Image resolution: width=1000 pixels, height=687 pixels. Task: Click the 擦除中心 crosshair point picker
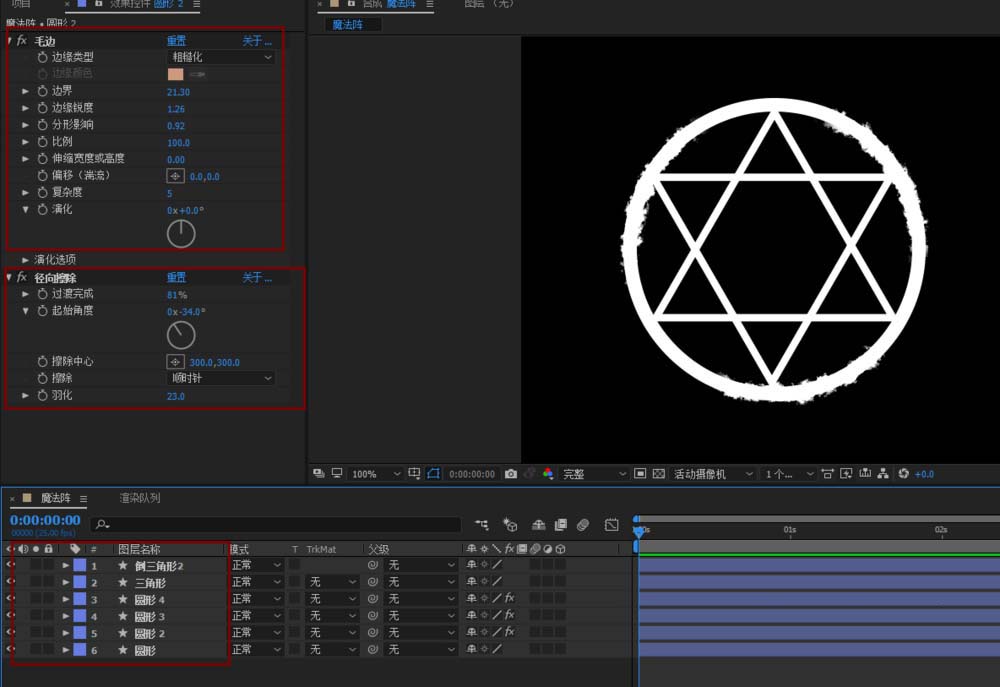pos(175,361)
